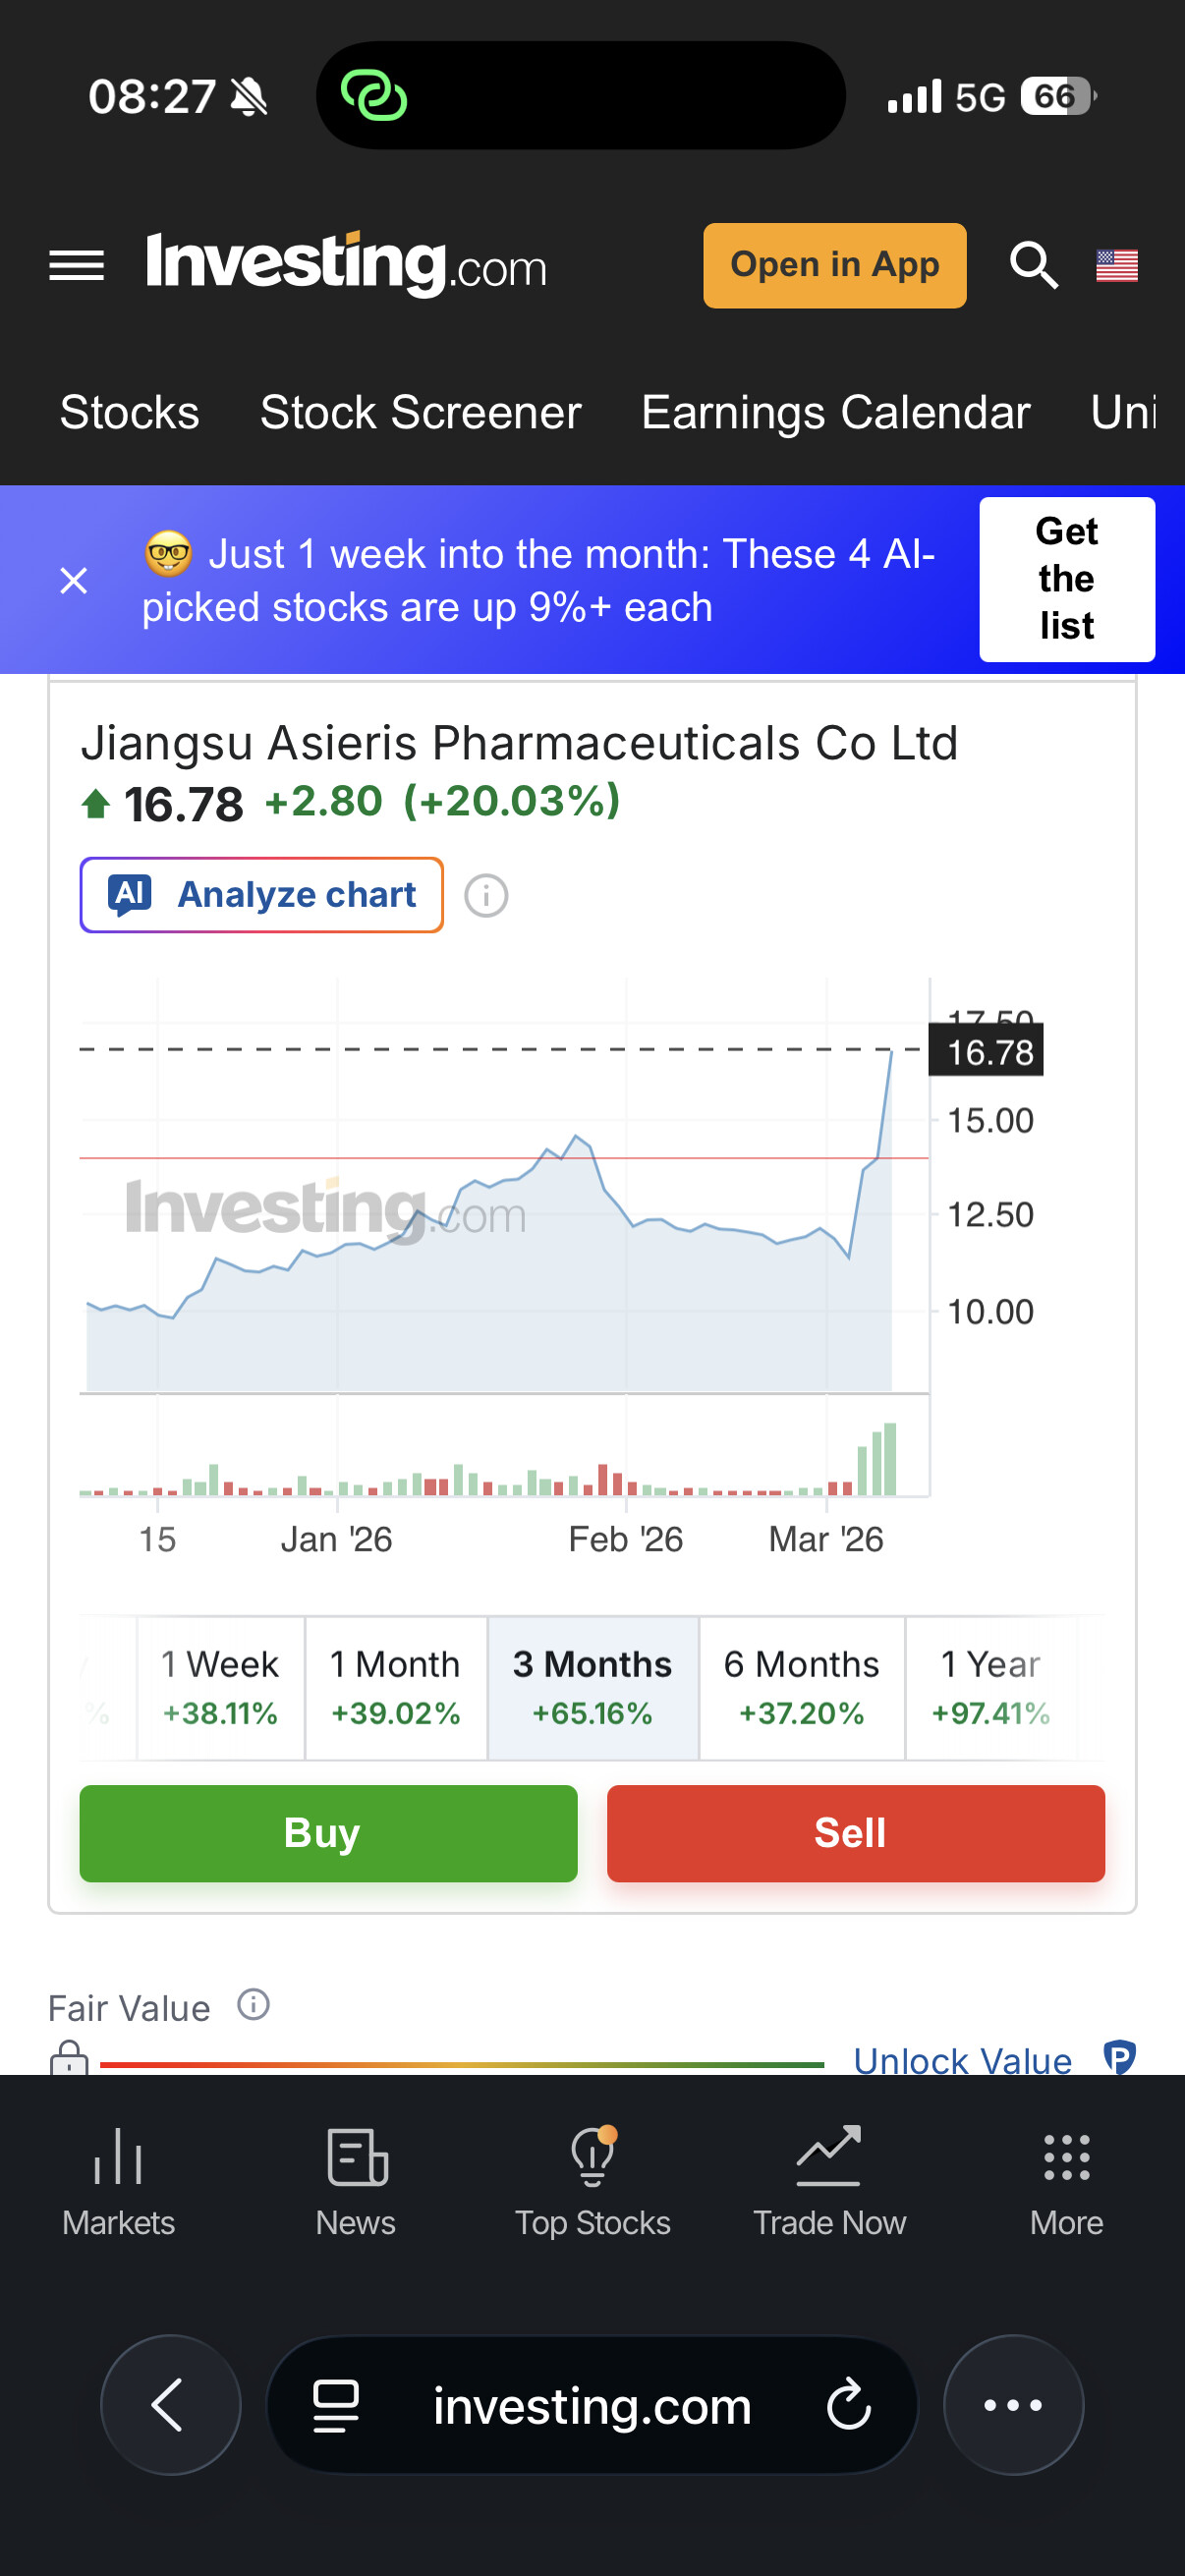
Task: Dismiss the AI-picked stocks banner
Action: (x=74, y=580)
